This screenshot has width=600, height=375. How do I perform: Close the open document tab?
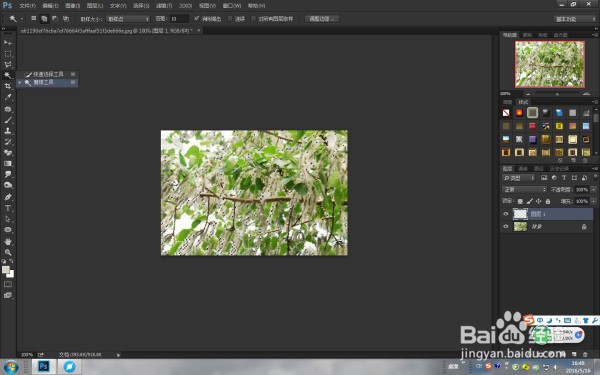[x=199, y=30]
